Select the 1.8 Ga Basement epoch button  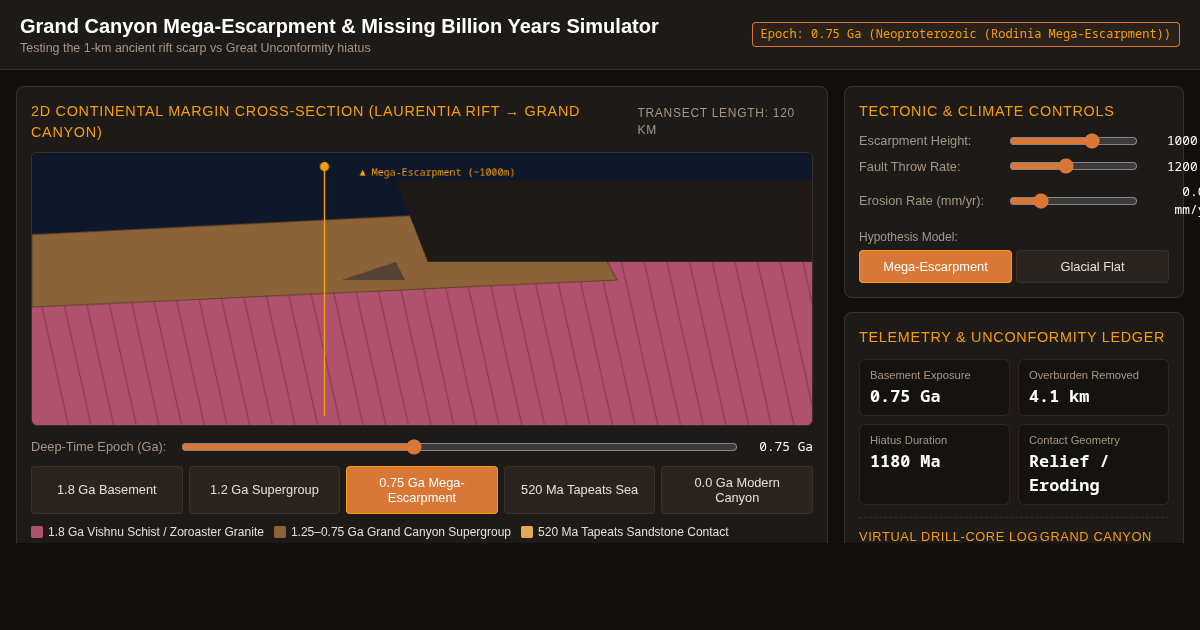107,490
